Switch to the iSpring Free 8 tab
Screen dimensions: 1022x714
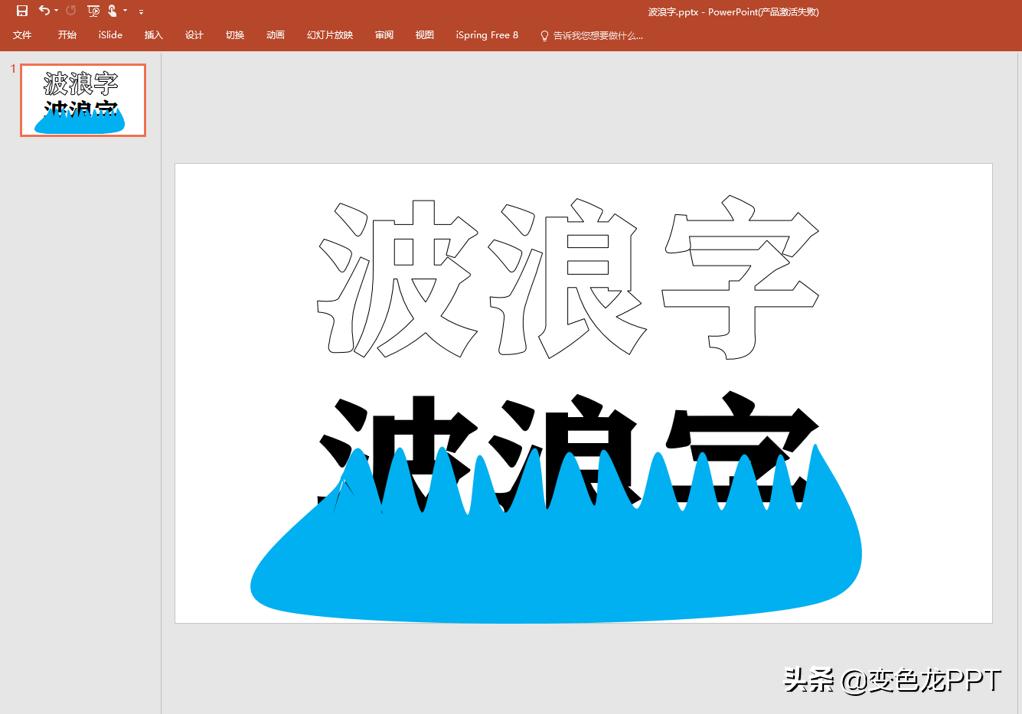point(486,35)
